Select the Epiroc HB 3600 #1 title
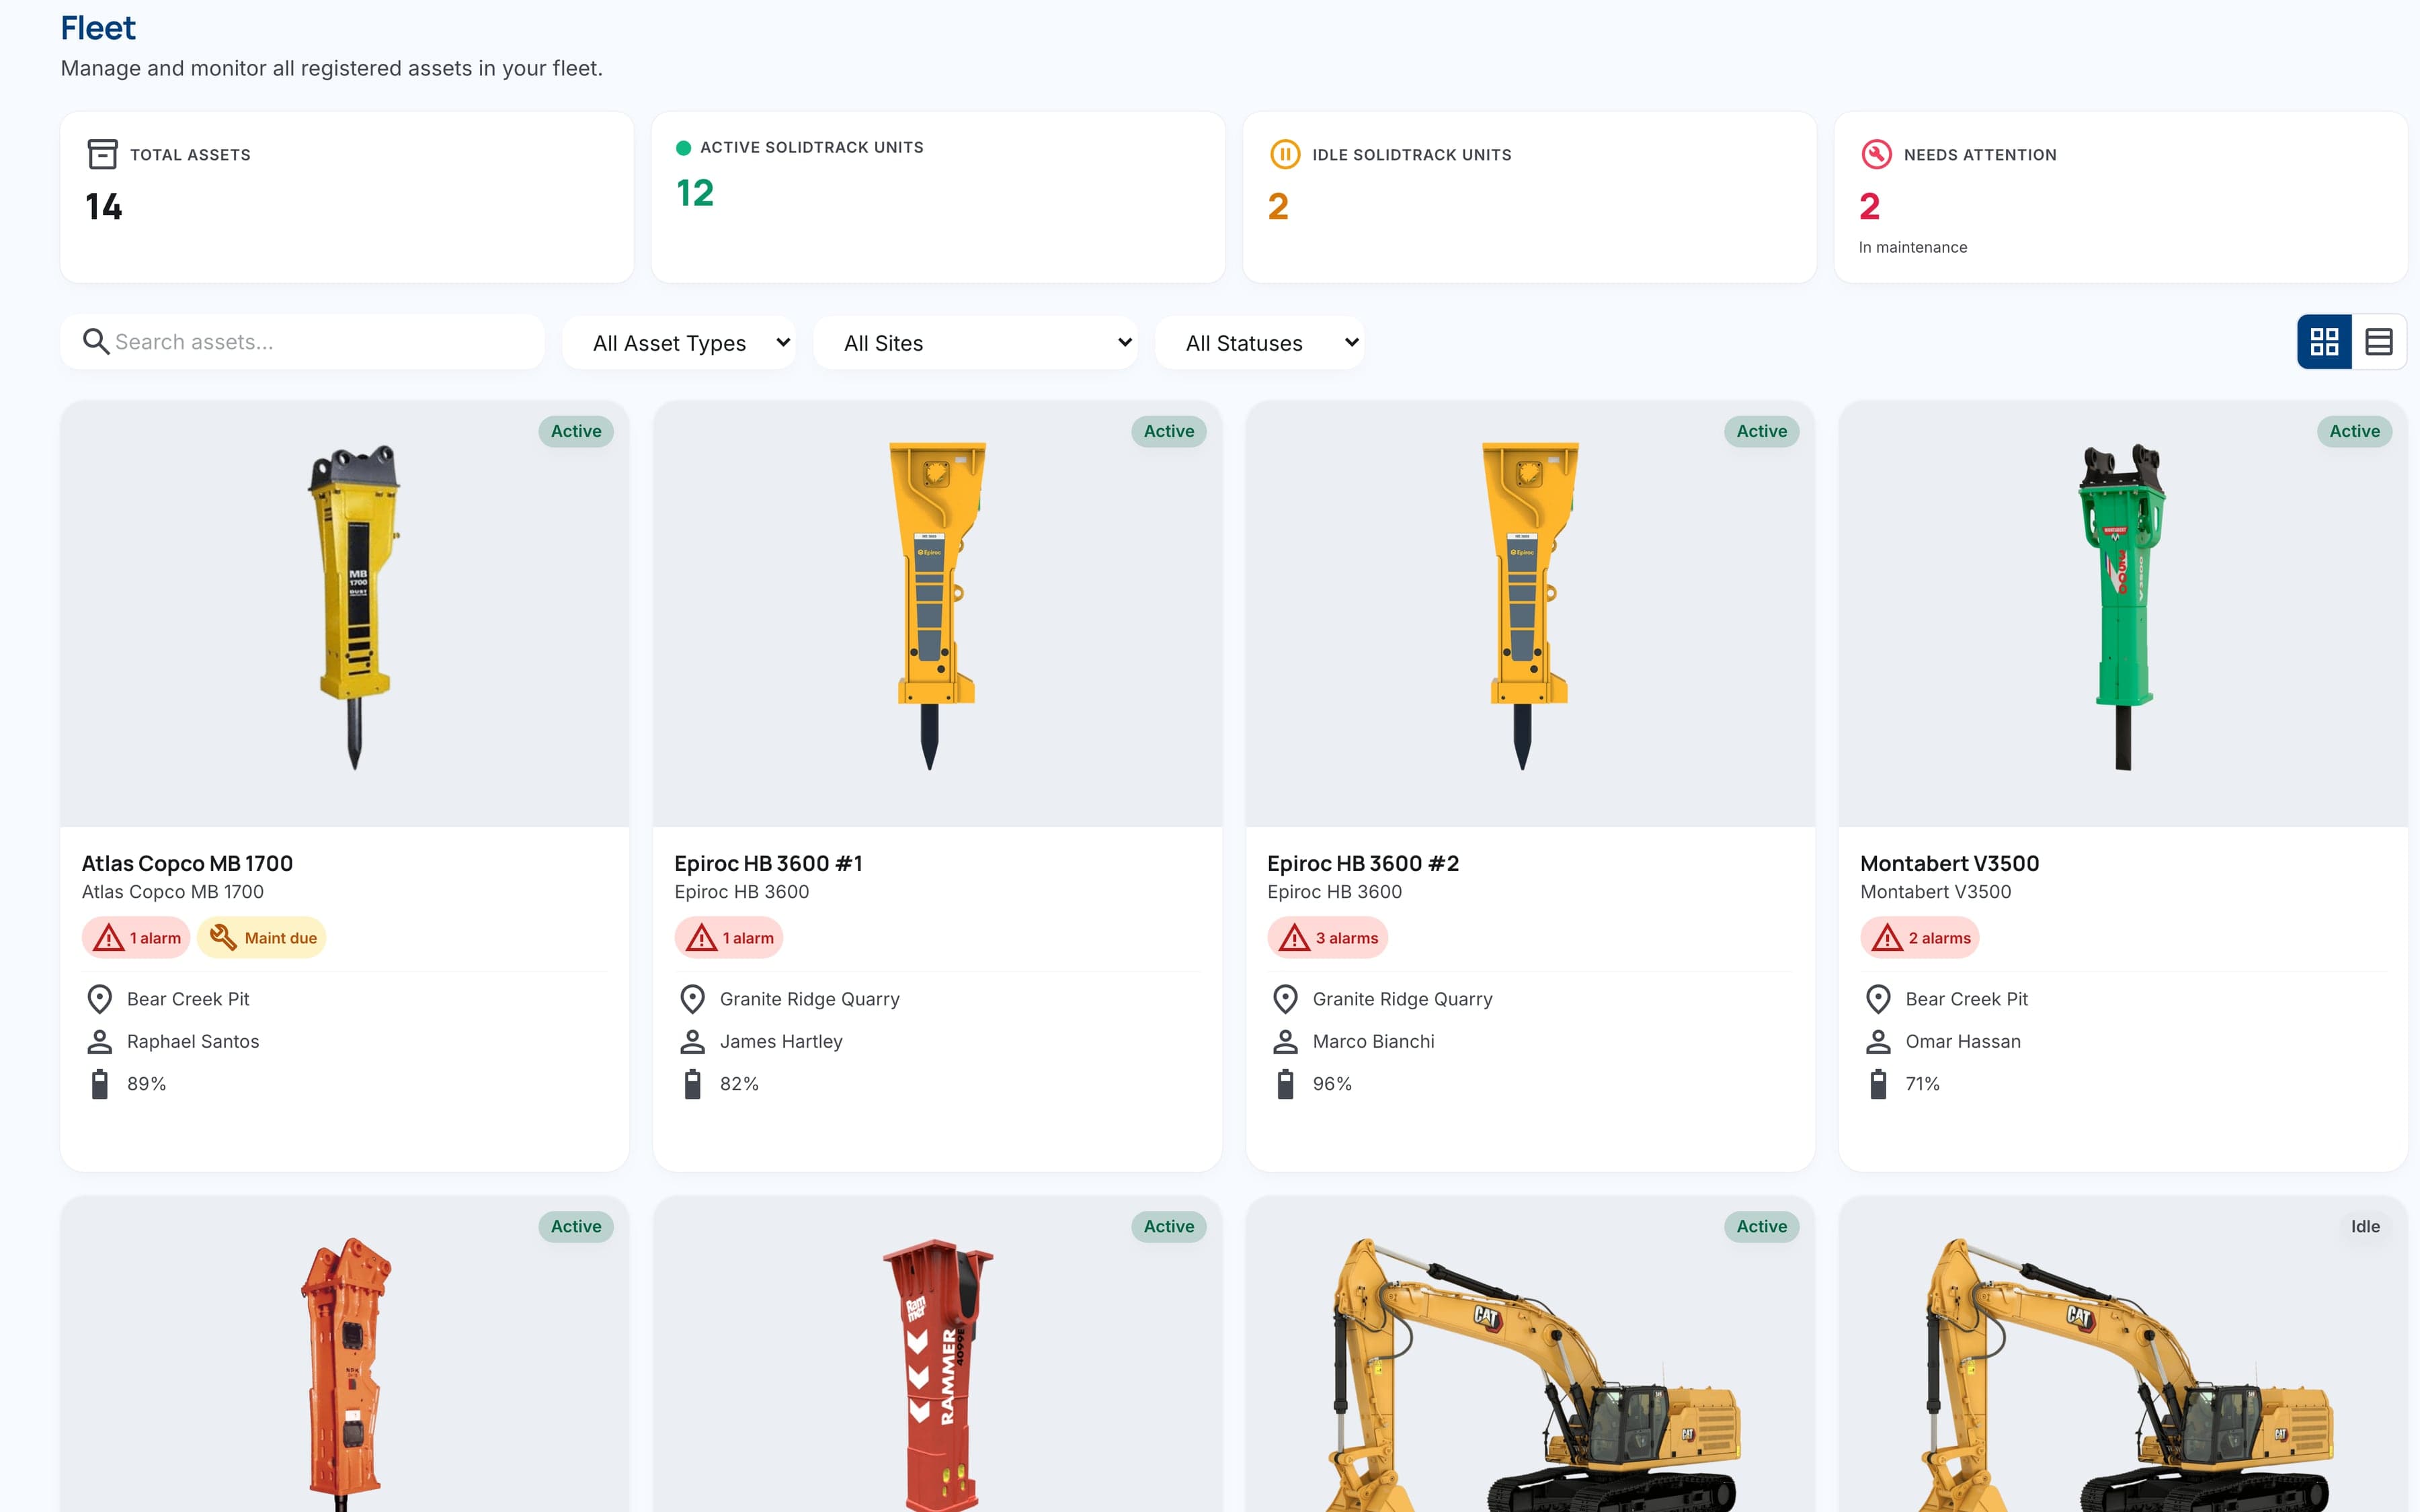 pos(768,863)
